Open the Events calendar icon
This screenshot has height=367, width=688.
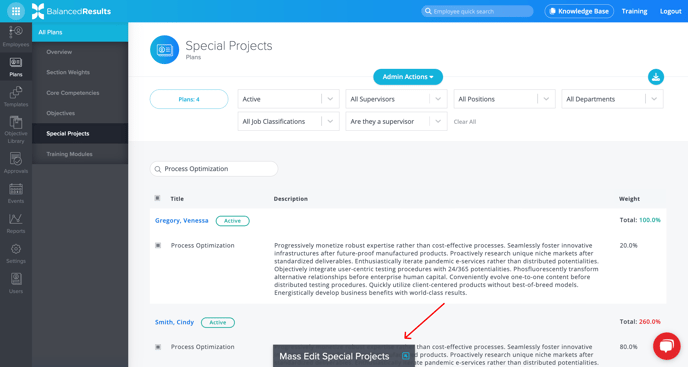[x=16, y=193]
